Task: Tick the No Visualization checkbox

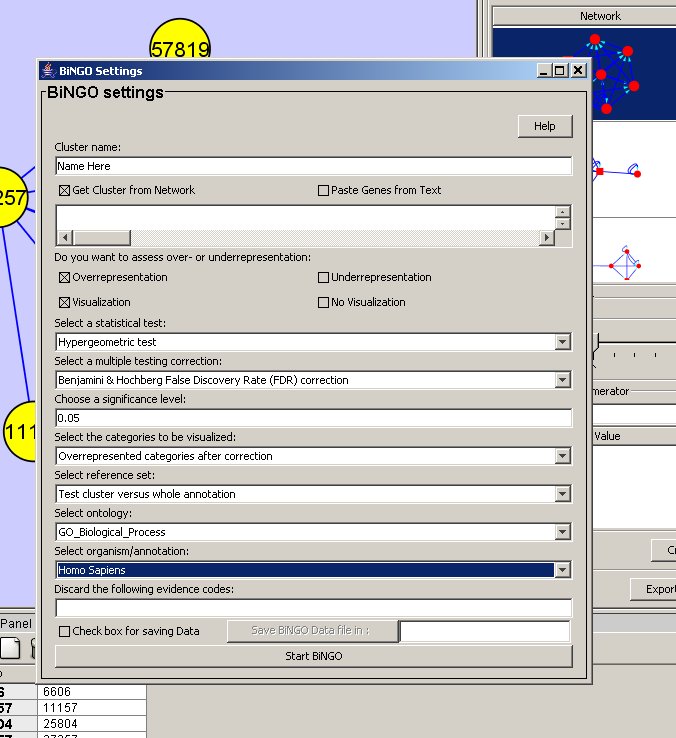Action: pos(323,302)
